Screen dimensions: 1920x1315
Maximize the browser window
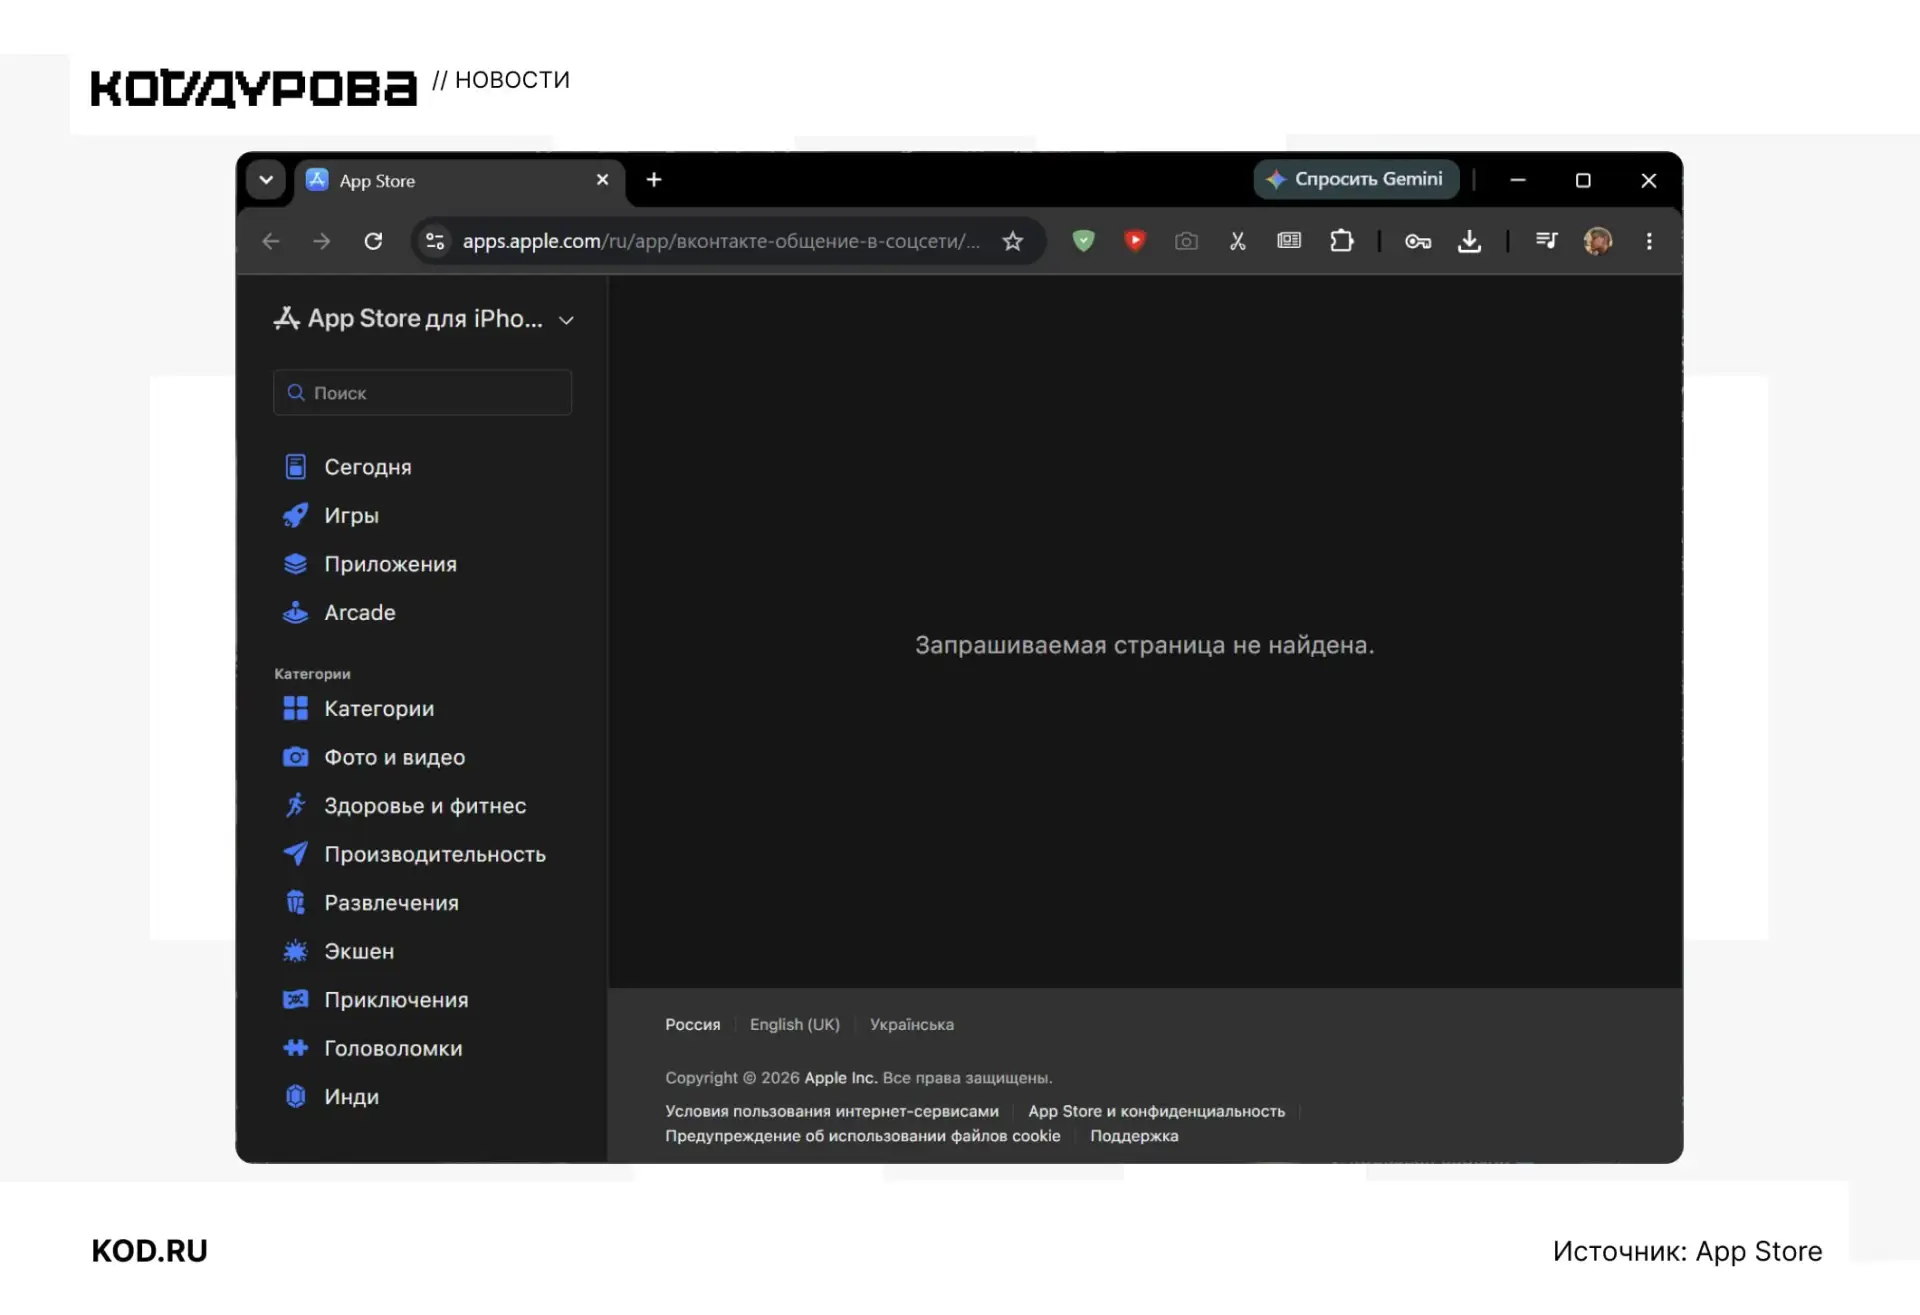click(x=1583, y=180)
